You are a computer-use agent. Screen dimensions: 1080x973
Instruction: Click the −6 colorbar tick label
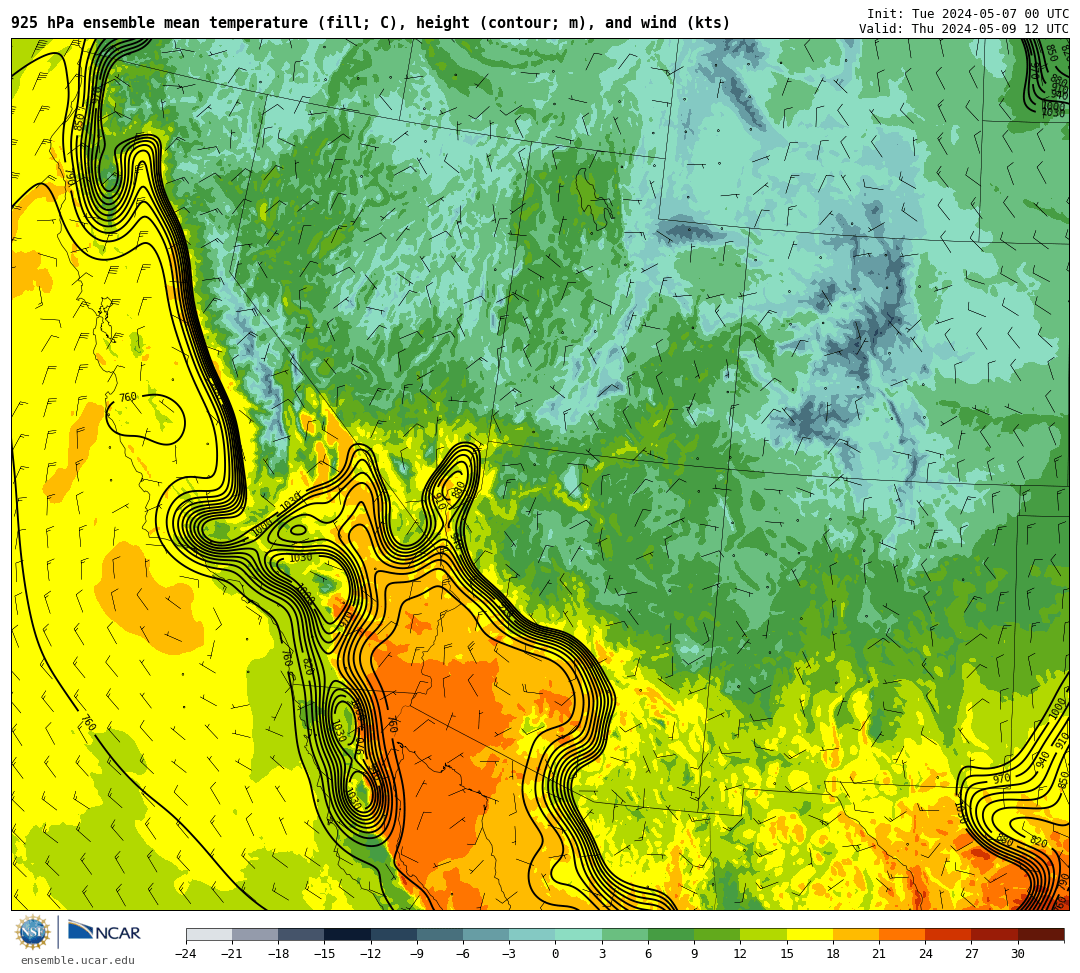(x=463, y=954)
